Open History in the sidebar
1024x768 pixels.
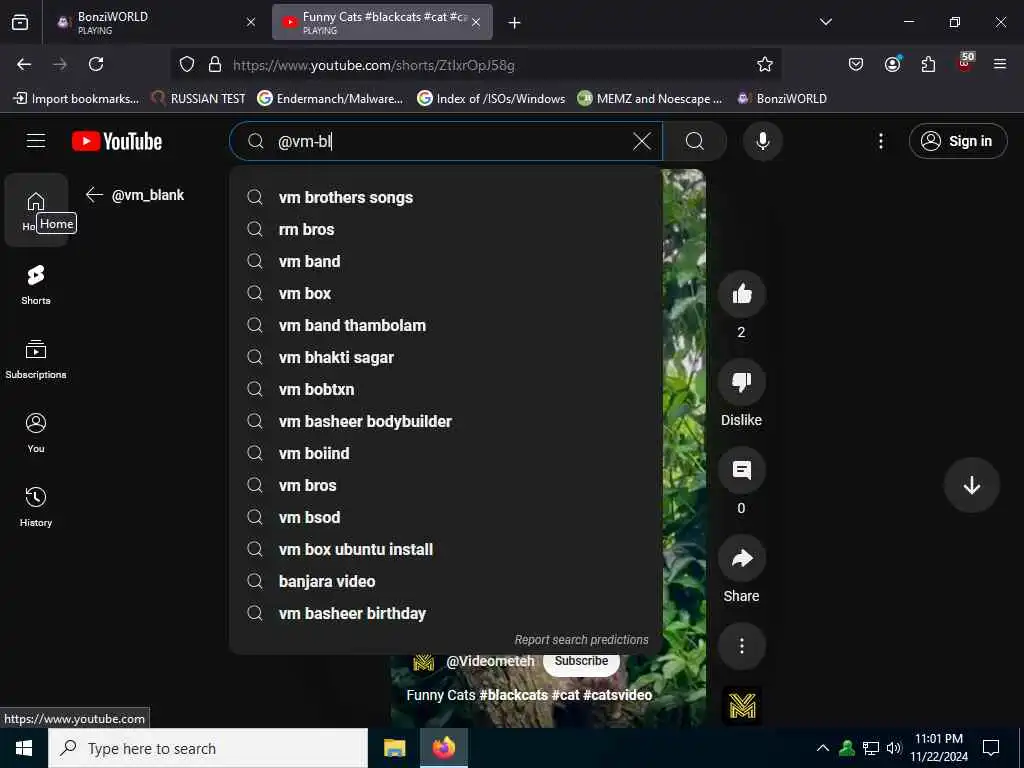(36, 506)
